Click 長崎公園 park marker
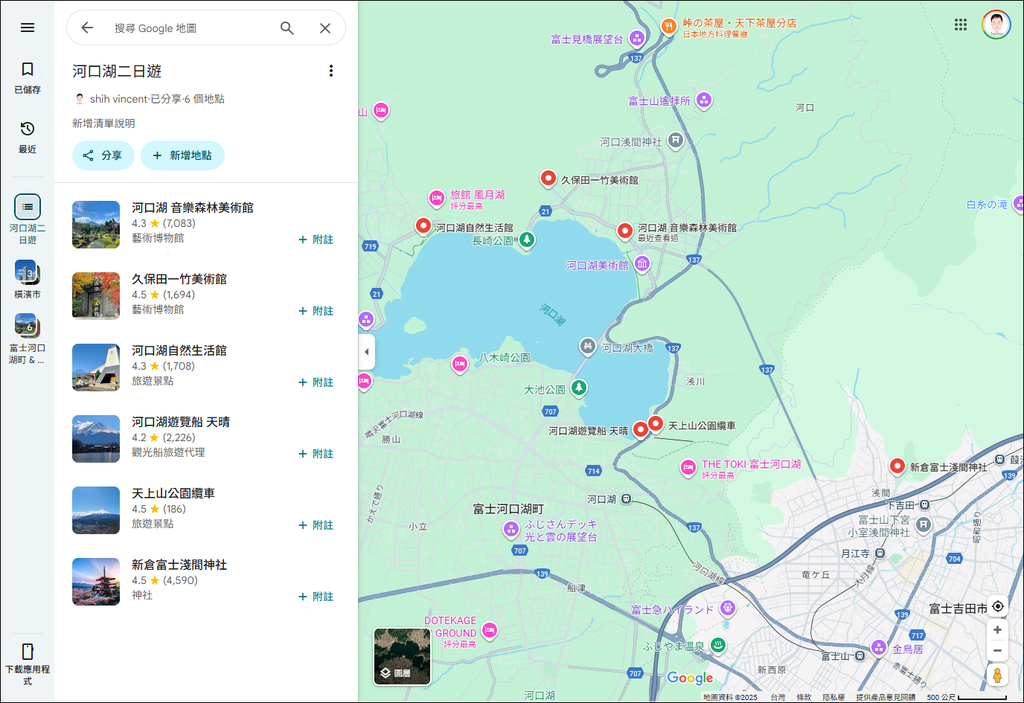The height and width of the screenshot is (703, 1024). [527, 240]
